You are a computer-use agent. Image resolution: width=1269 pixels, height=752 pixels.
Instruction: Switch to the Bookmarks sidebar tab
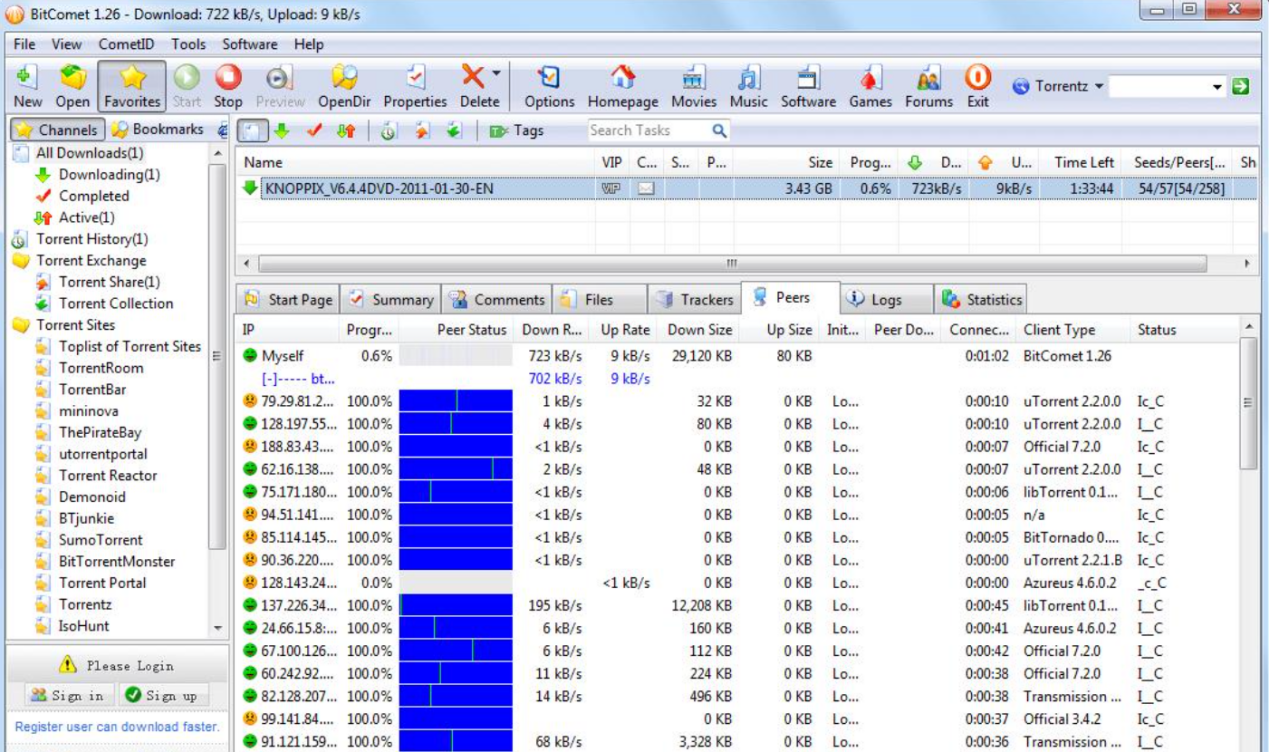click(157, 130)
